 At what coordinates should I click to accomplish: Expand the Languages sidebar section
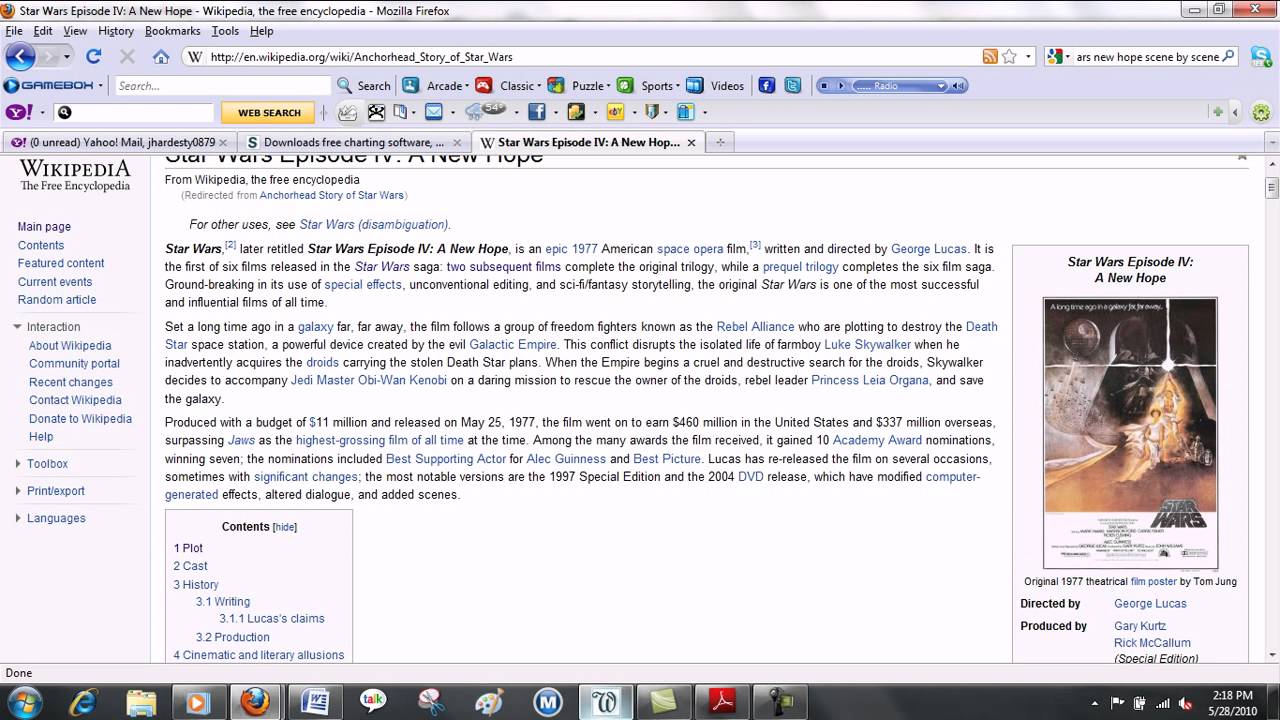tap(18, 518)
